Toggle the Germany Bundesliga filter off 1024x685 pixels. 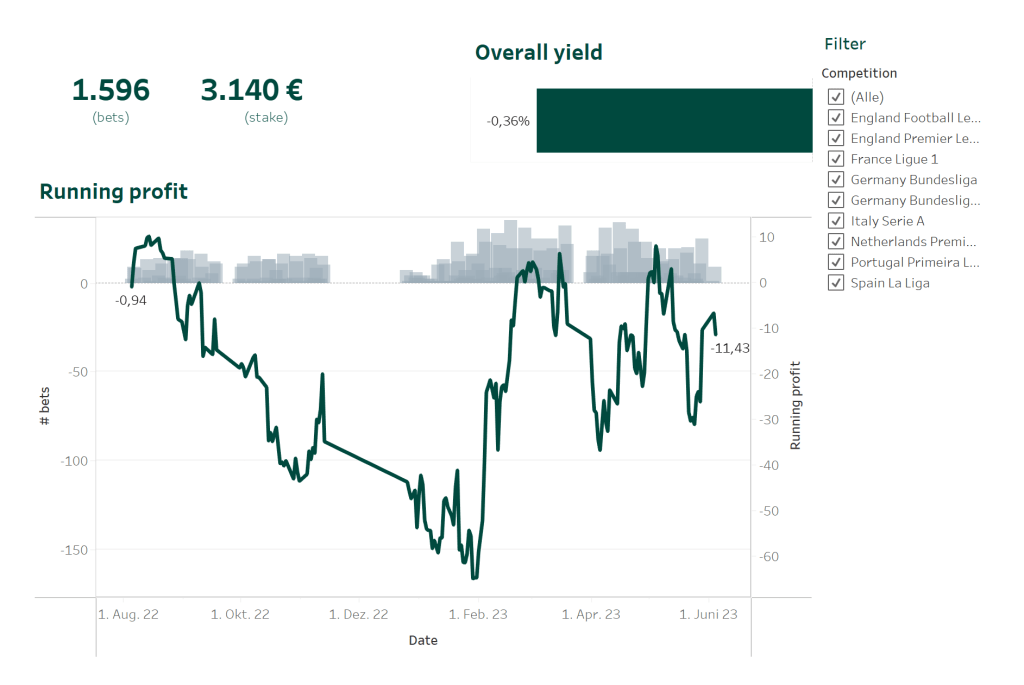pyautogui.click(x=836, y=179)
